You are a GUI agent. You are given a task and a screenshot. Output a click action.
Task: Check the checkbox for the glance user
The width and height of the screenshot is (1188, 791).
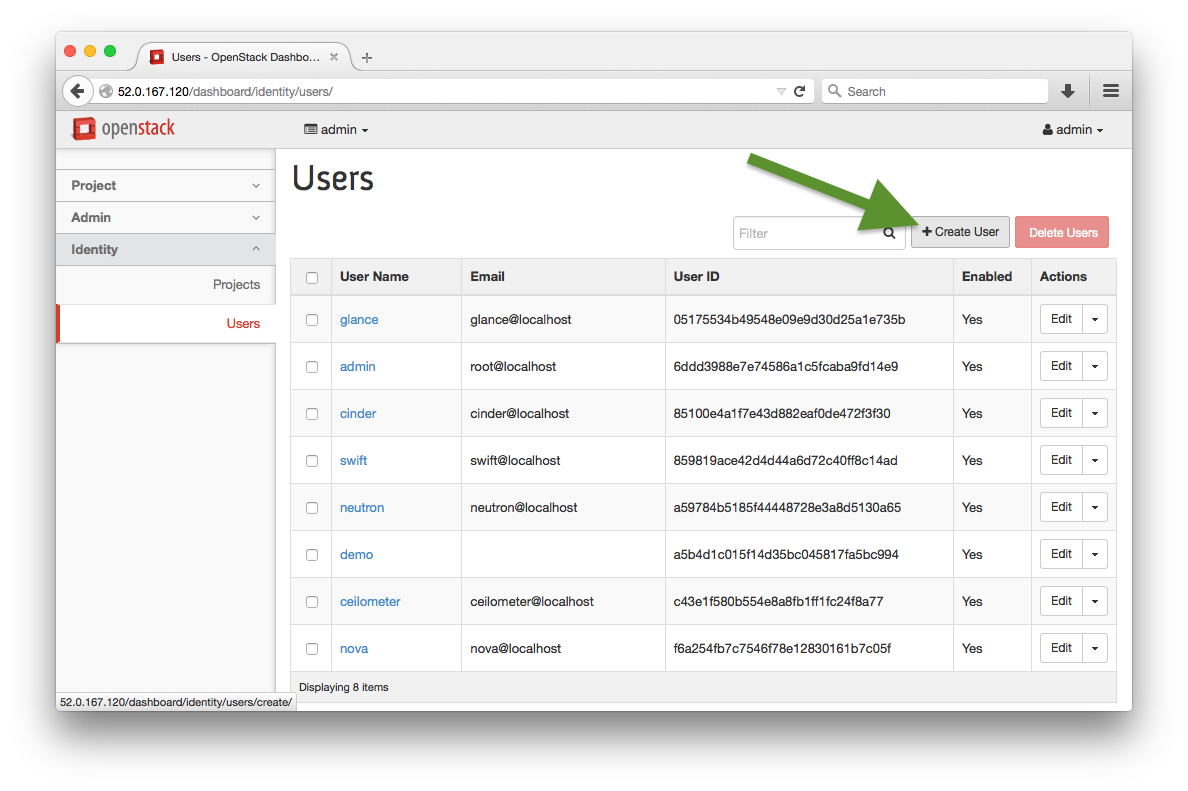pyautogui.click(x=311, y=319)
